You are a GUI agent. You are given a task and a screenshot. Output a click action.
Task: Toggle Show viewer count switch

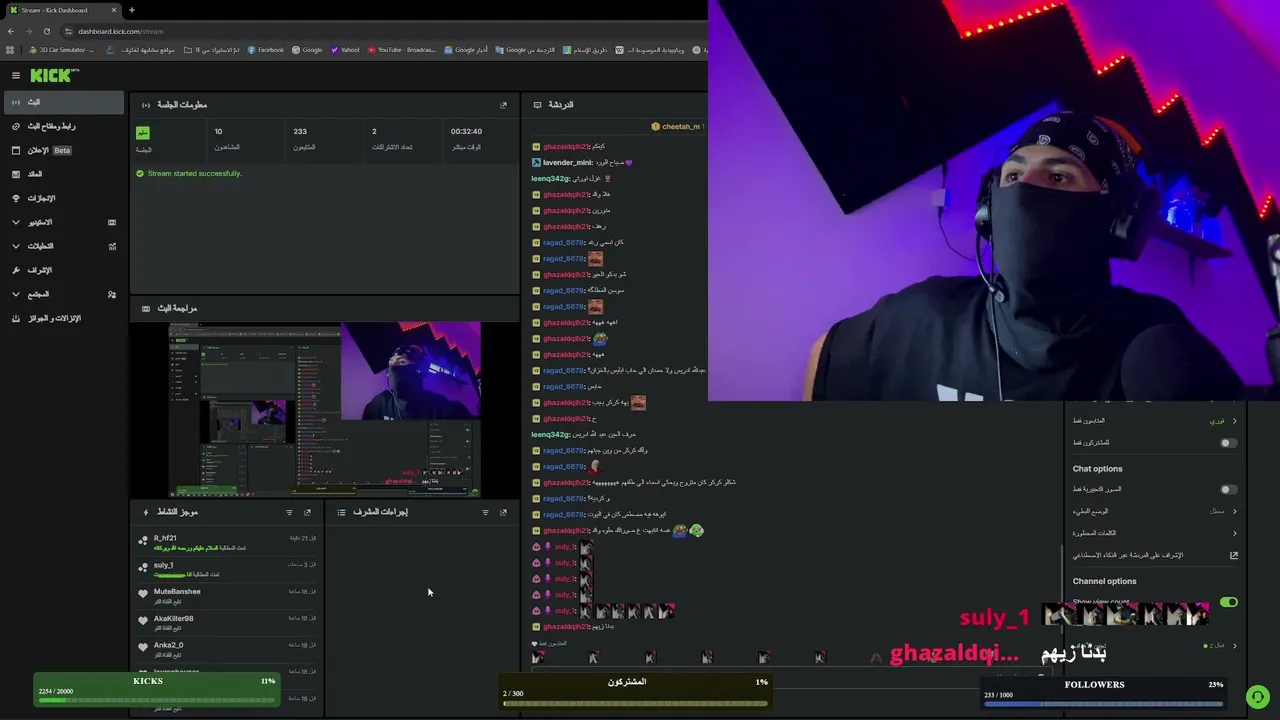[x=1229, y=602]
